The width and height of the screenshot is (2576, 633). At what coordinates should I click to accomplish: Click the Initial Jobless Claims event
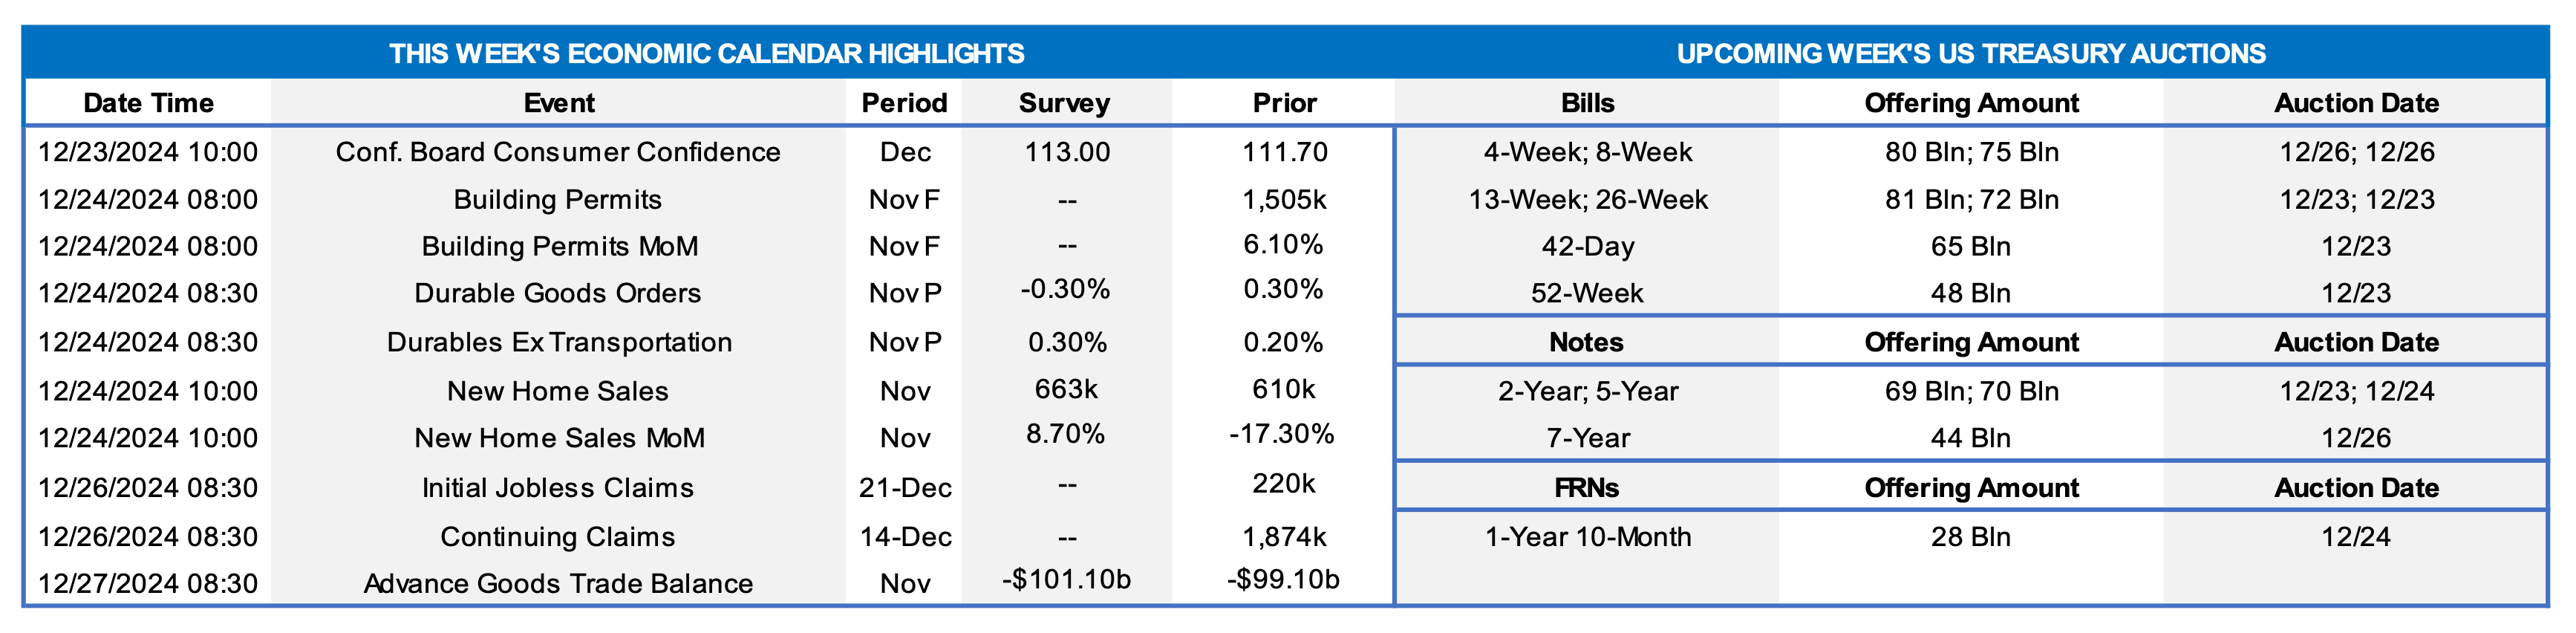click(x=558, y=488)
